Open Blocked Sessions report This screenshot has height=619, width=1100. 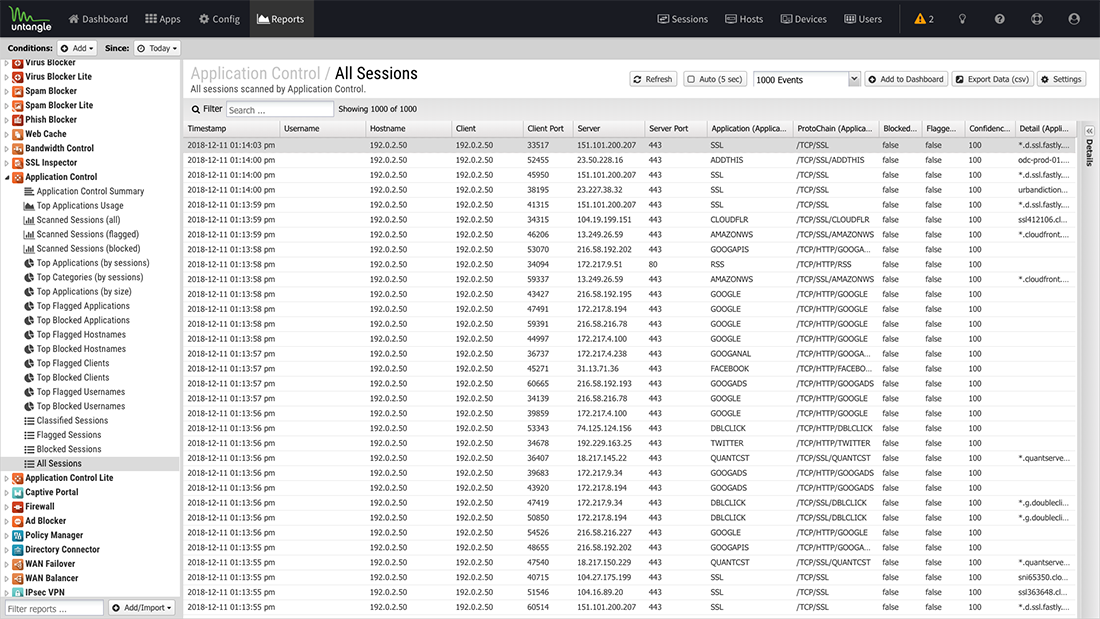click(x=68, y=449)
